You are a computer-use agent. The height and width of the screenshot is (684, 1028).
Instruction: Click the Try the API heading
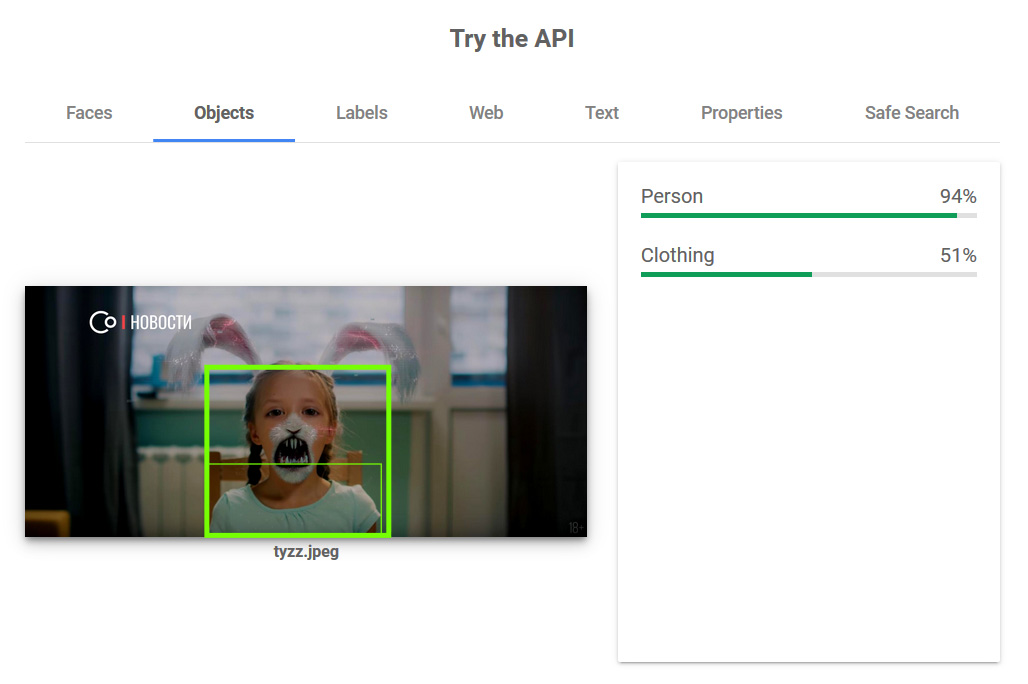[512, 39]
